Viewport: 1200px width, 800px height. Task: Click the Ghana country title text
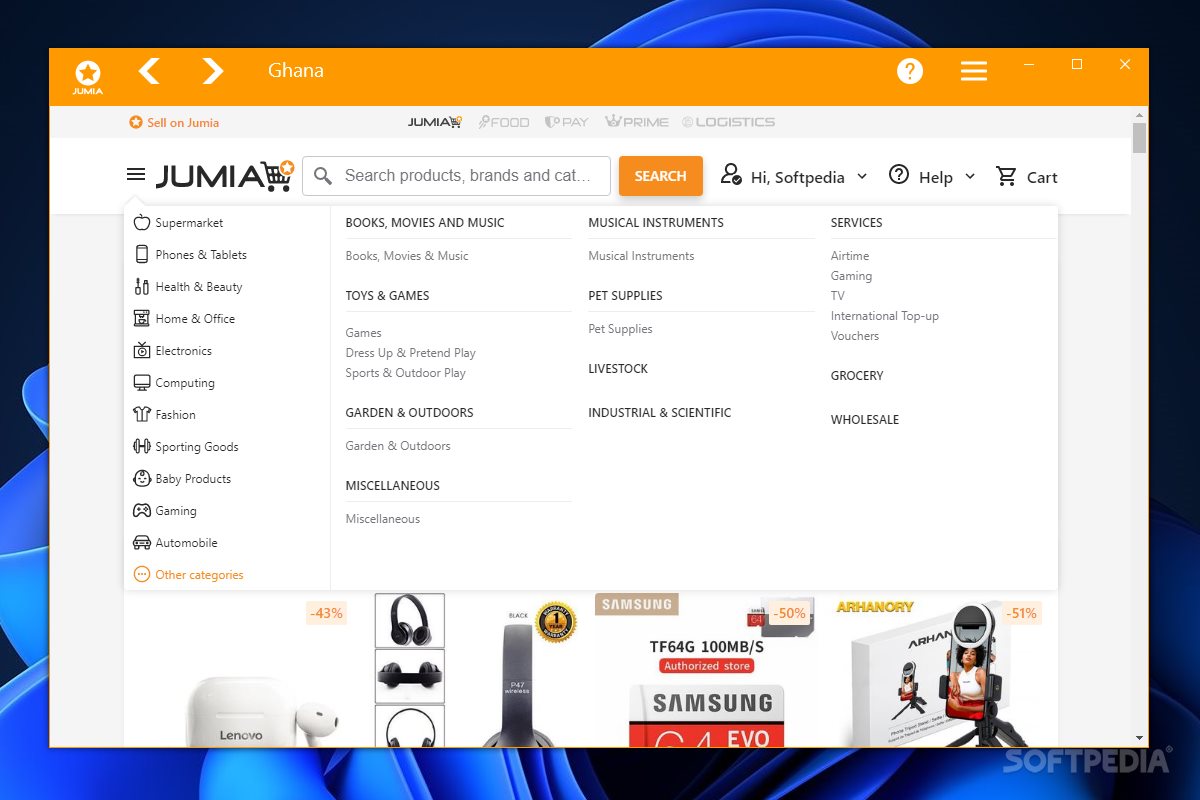coord(296,71)
